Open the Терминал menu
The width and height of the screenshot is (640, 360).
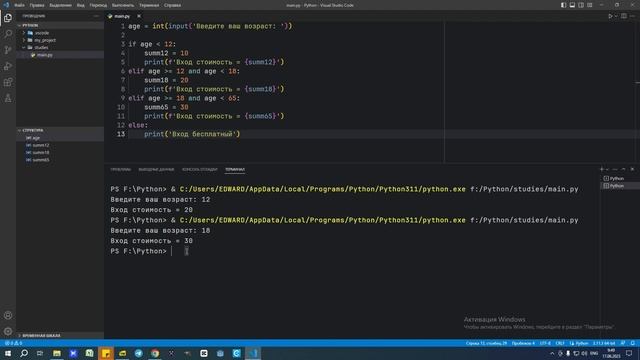pos(149,5)
